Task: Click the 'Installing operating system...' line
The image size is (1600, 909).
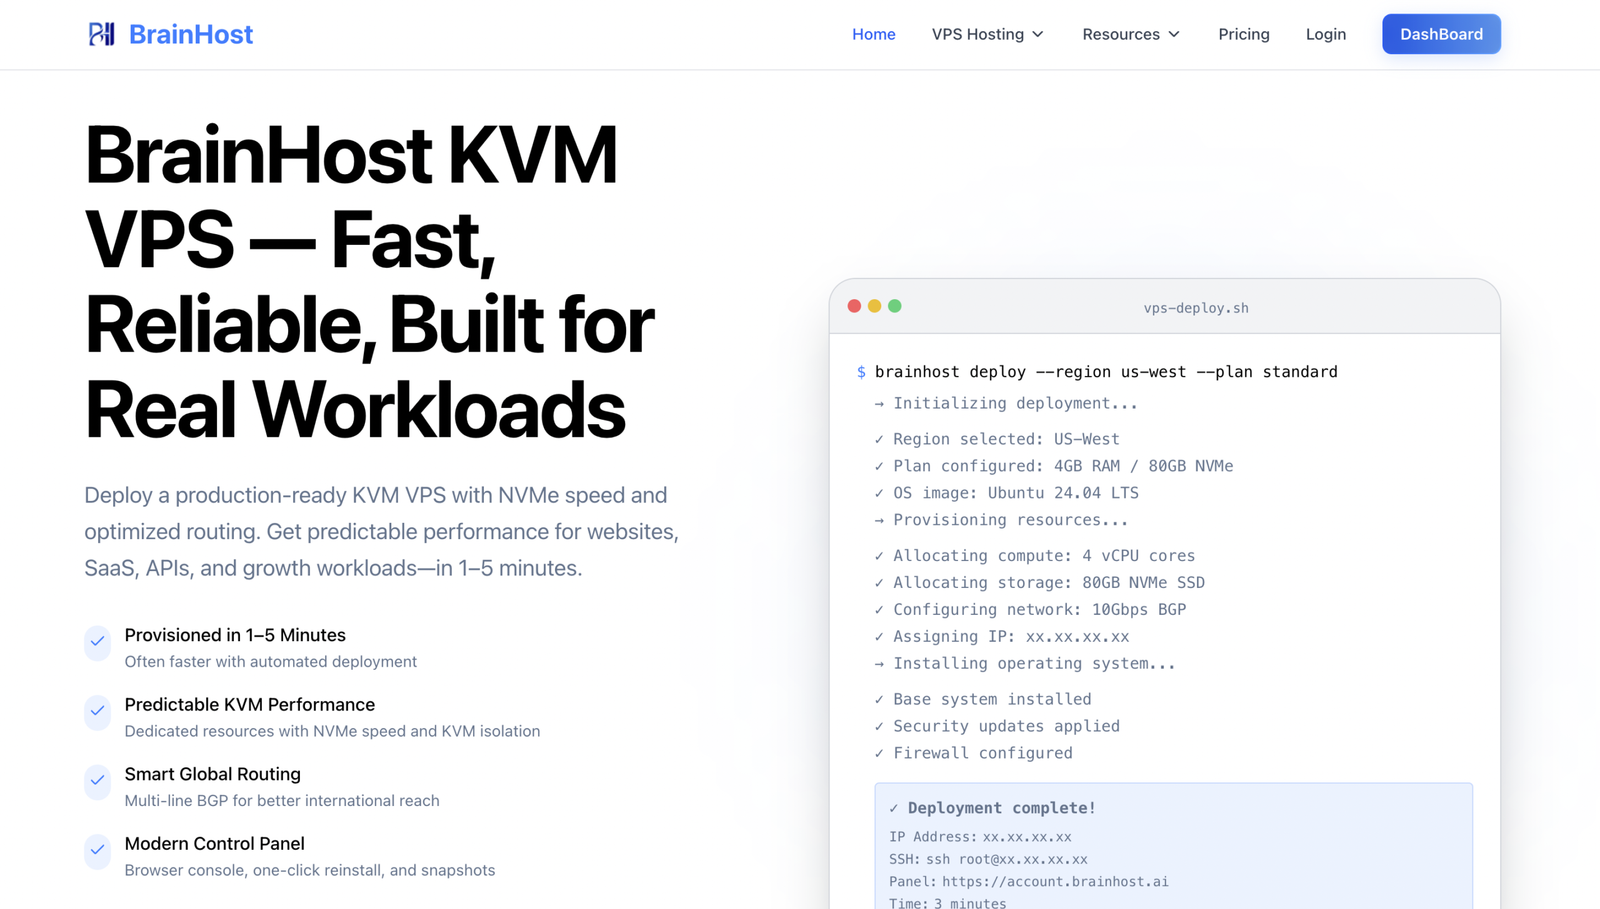Action: (1025, 664)
